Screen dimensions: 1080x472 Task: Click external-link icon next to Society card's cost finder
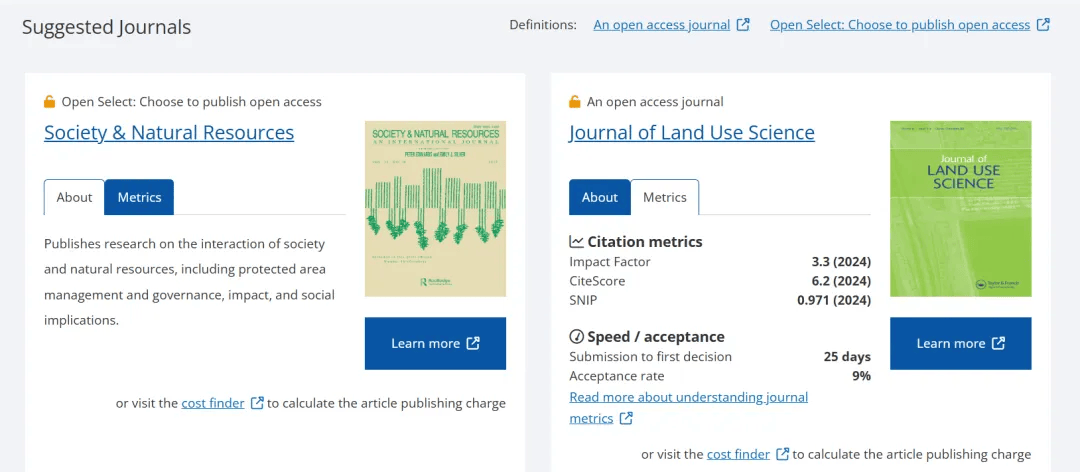[x=257, y=403]
